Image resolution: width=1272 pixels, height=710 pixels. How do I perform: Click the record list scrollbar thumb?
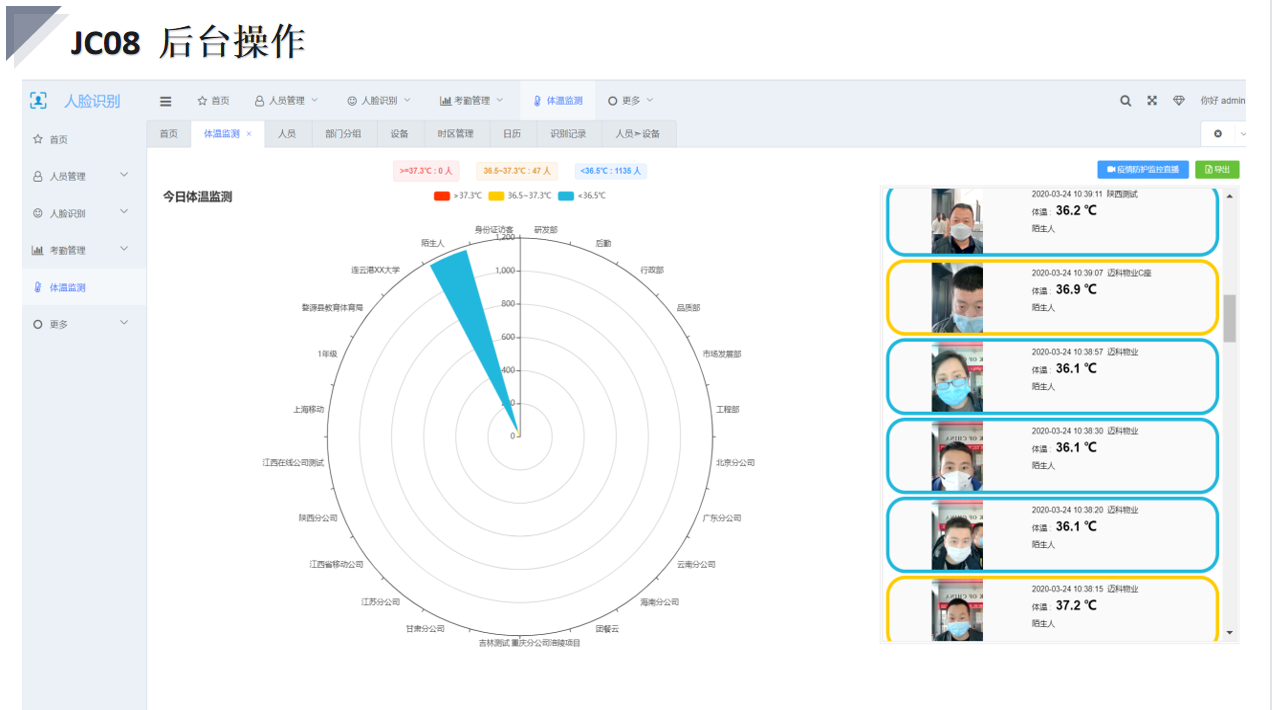point(1229,318)
